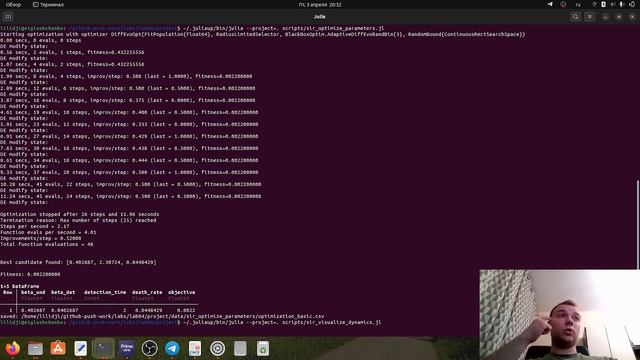Switch keyboard layout via ru indicator
The image size is (640, 360).
(578, 4)
